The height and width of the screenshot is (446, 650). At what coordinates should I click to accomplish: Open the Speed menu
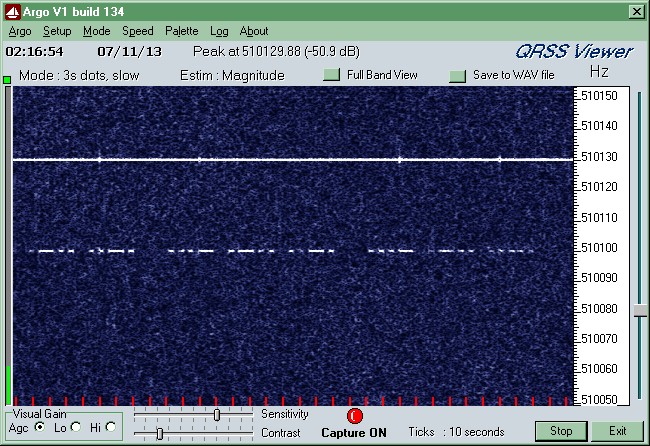point(138,31)
